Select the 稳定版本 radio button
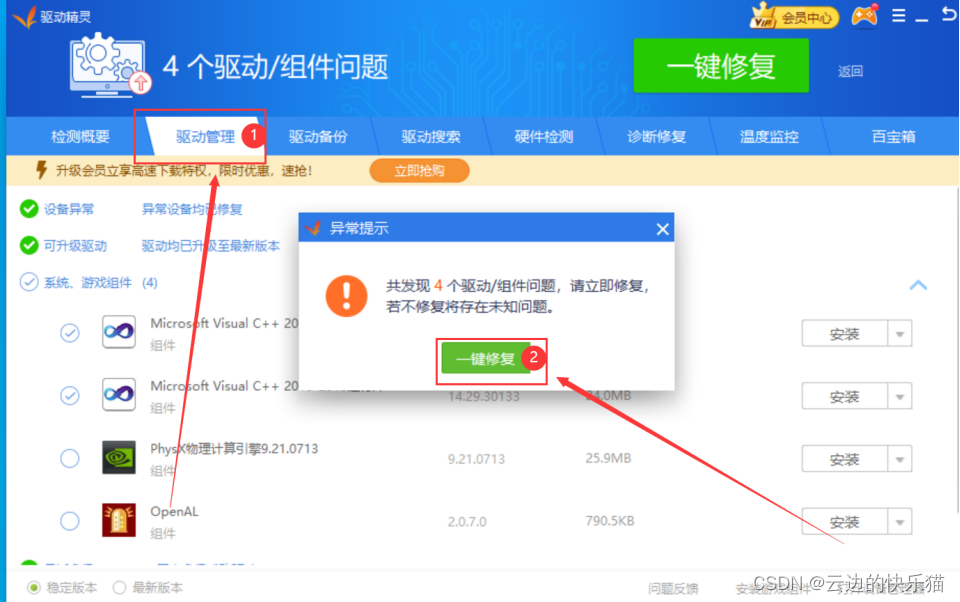 34,588
